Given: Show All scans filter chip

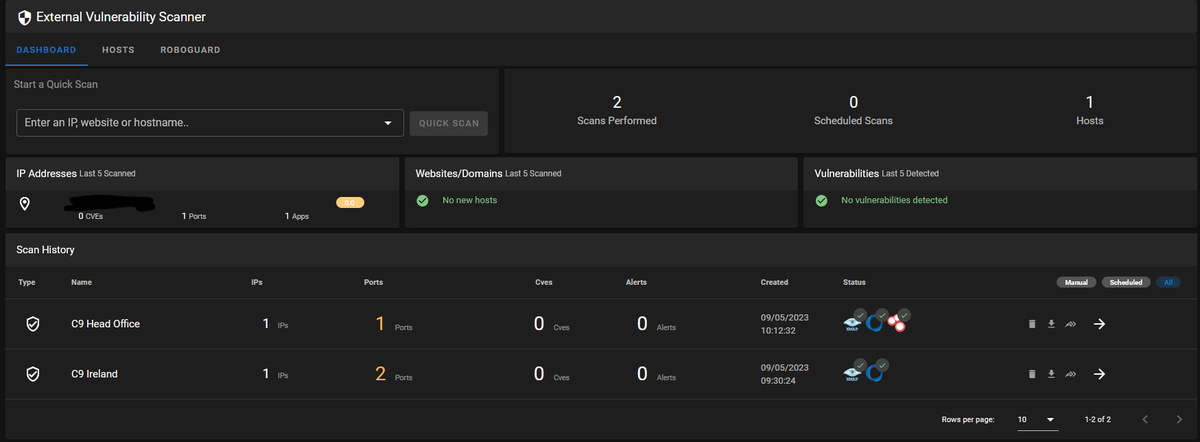Looking at the screenshot, I should pos(1170,282).
